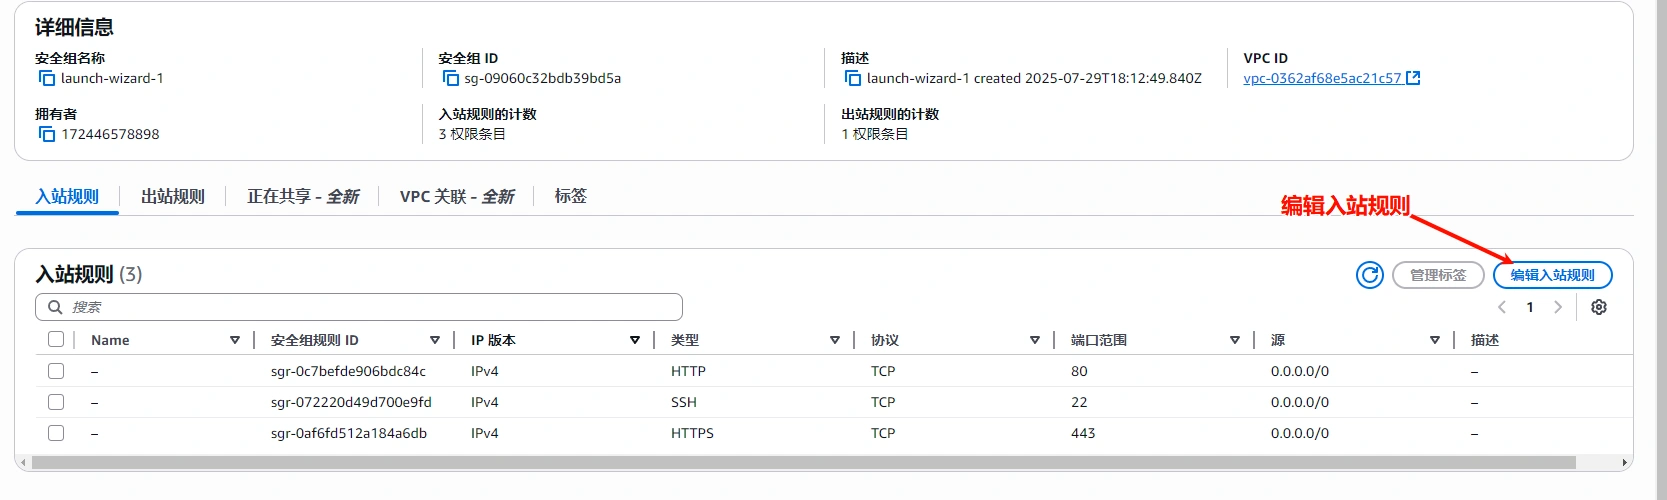
Task: Sort by the 类型 column arrow
Action: [835, 340]
